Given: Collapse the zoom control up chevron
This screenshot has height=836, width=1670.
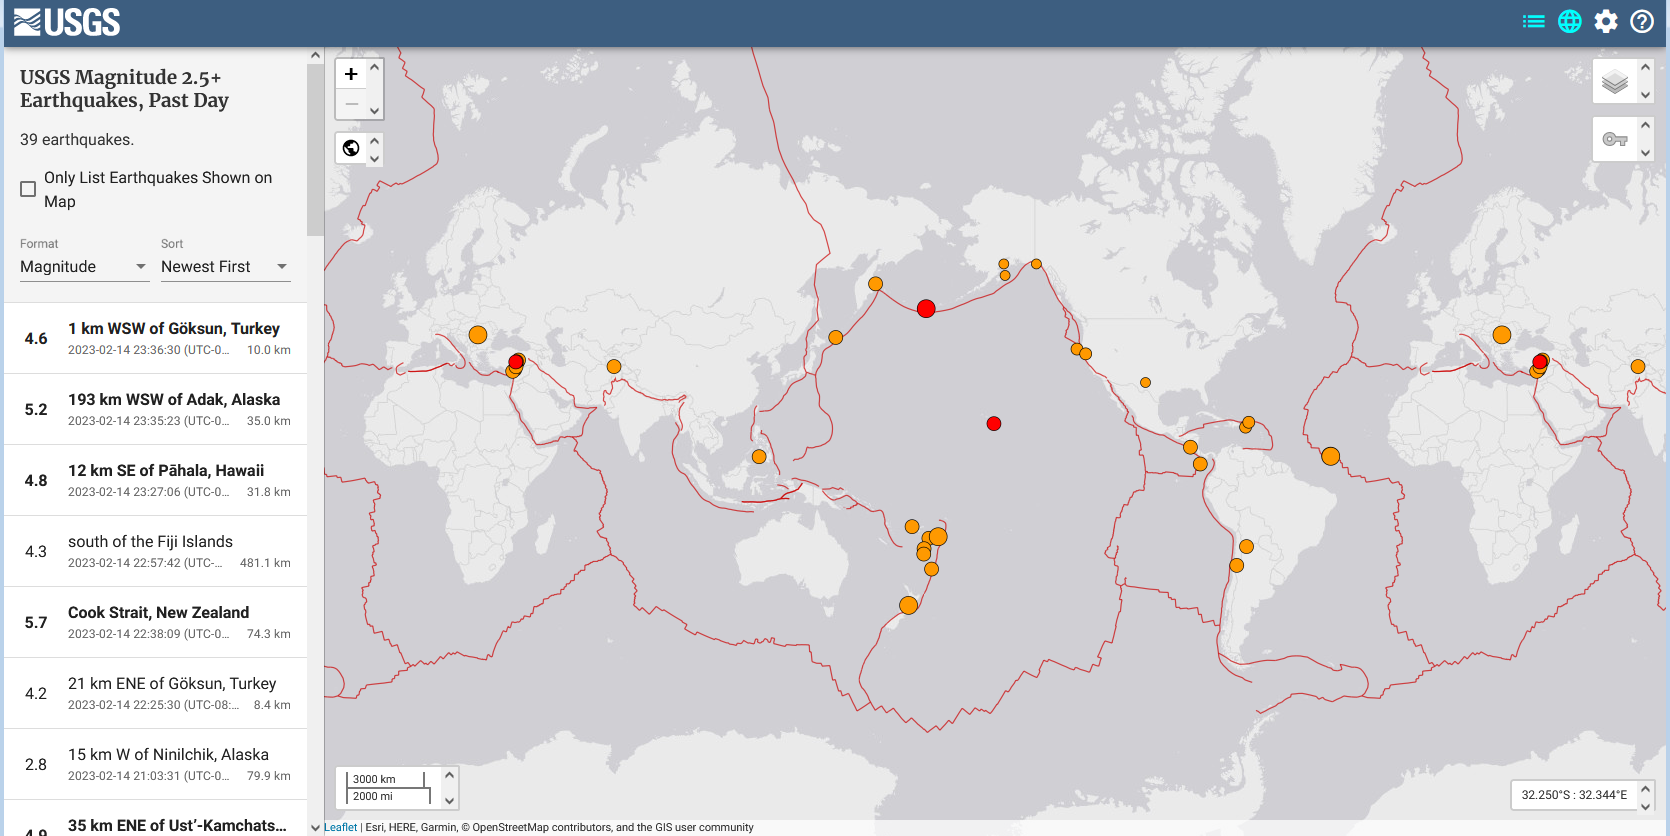Looking at the screenshot, I should [375, 68].
